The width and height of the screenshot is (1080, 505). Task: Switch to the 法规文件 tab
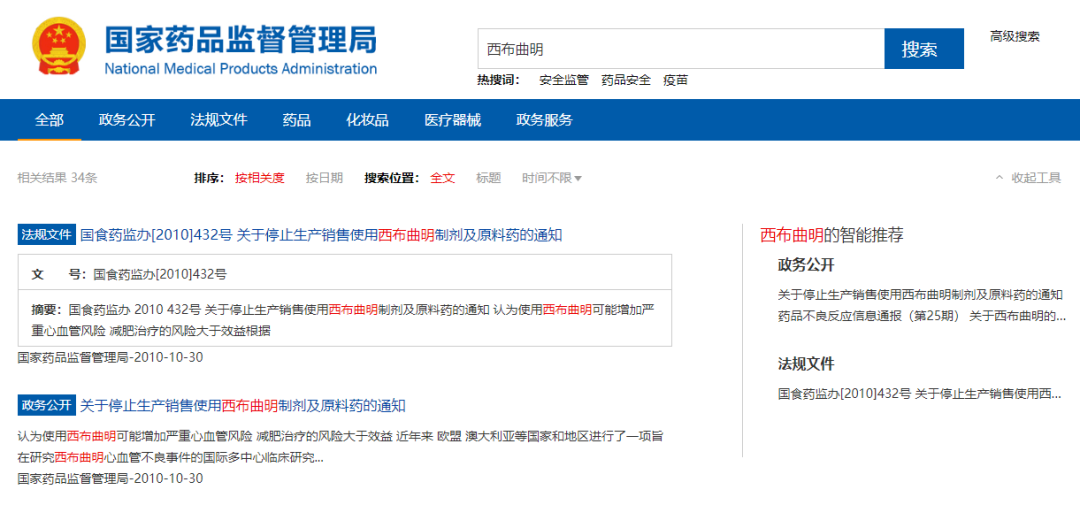(x=219, y=121)
